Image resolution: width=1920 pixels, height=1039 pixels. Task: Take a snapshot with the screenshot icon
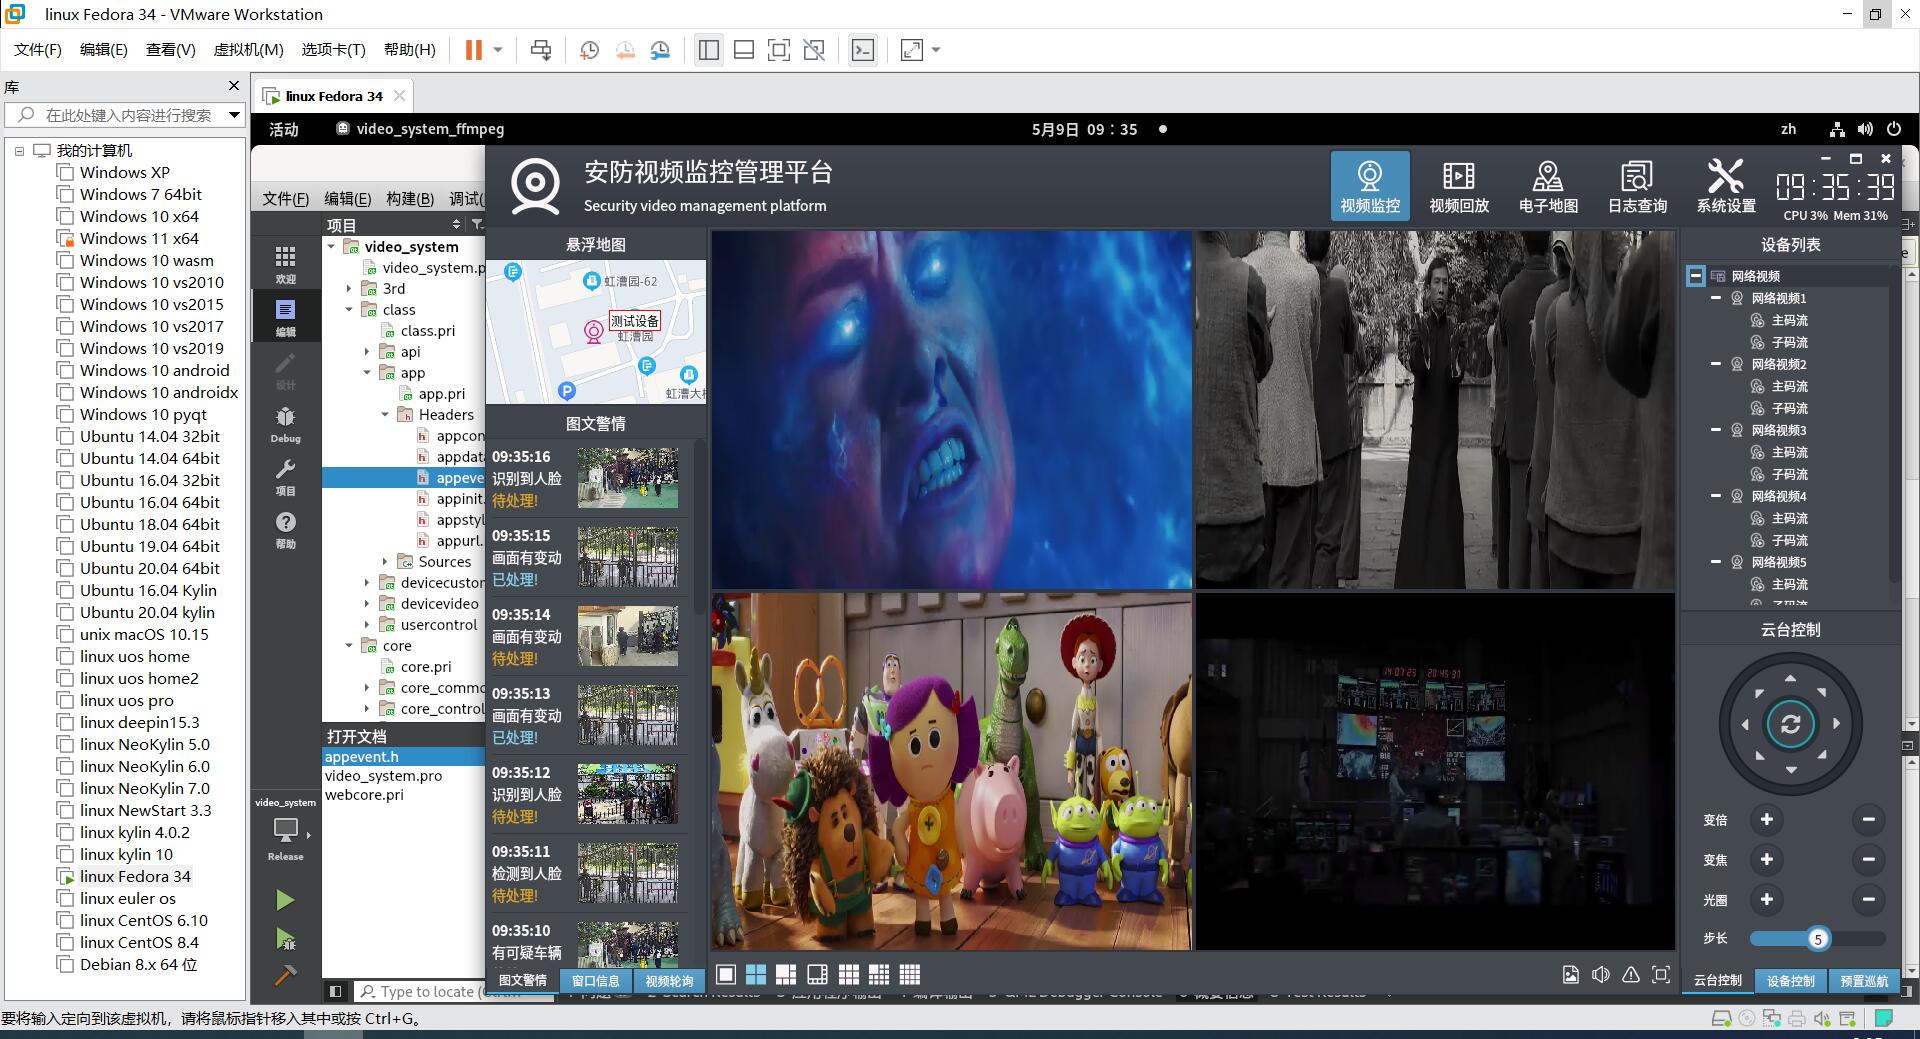[x=1571, y=975]
